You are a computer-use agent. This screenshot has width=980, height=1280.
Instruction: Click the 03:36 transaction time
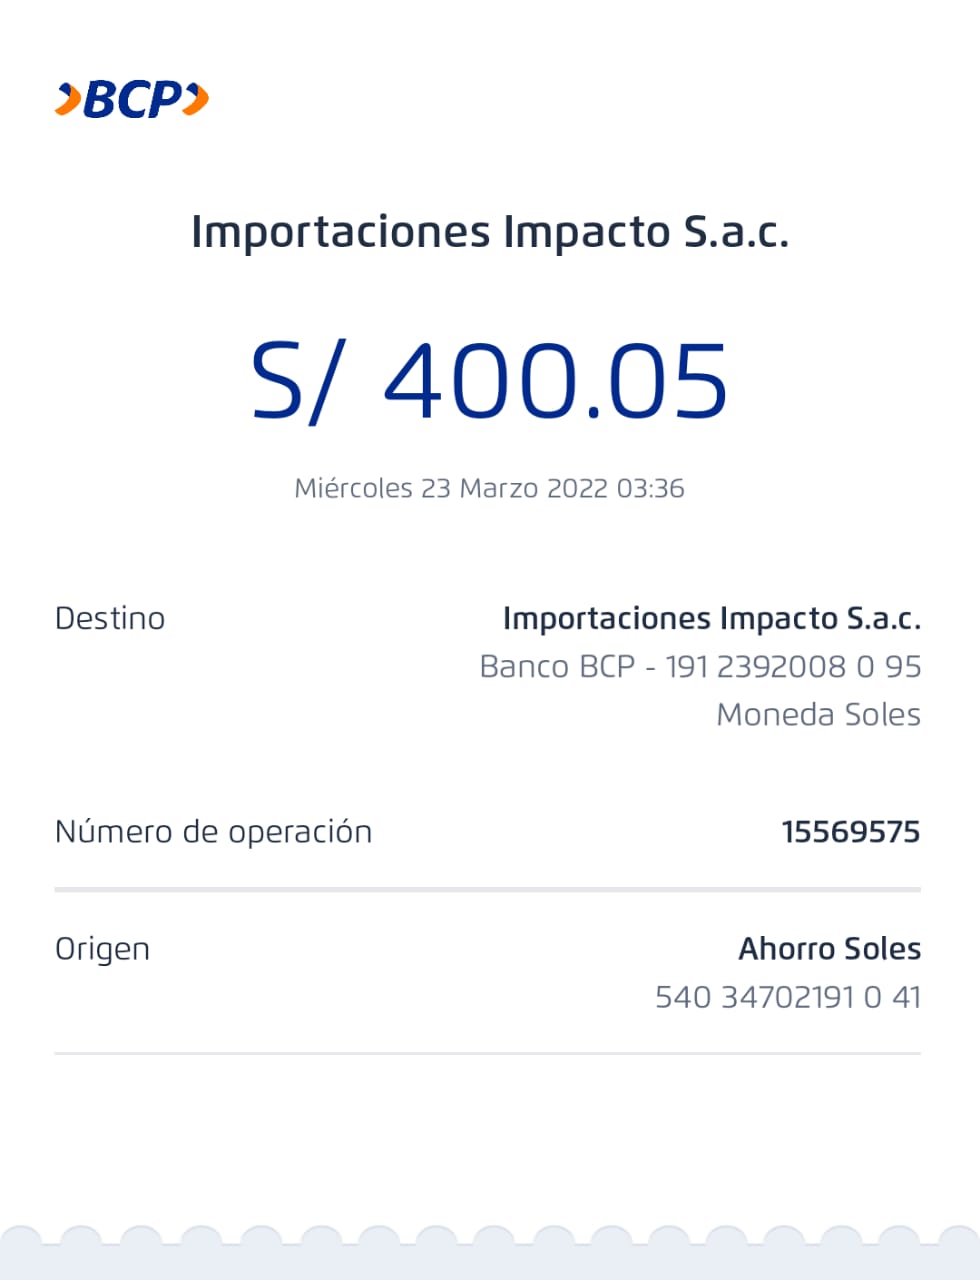[x=651, y=489]
